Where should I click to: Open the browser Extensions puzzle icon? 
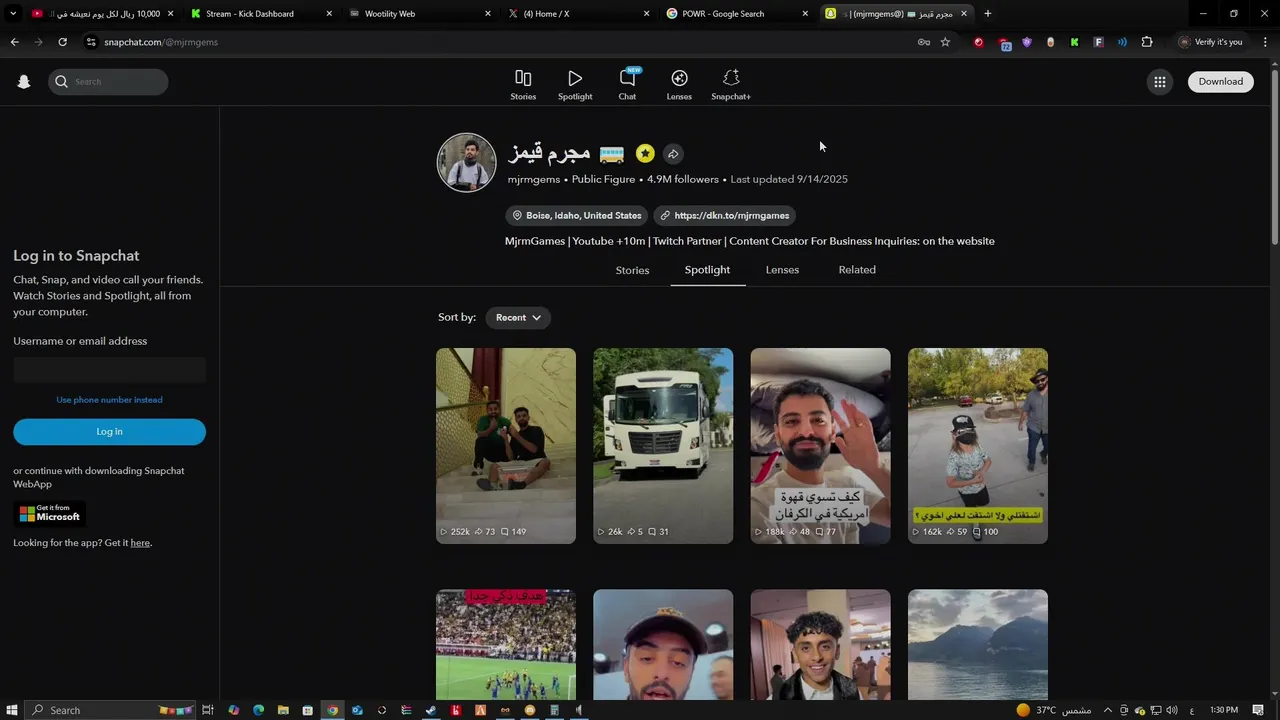click(1147, 42)
